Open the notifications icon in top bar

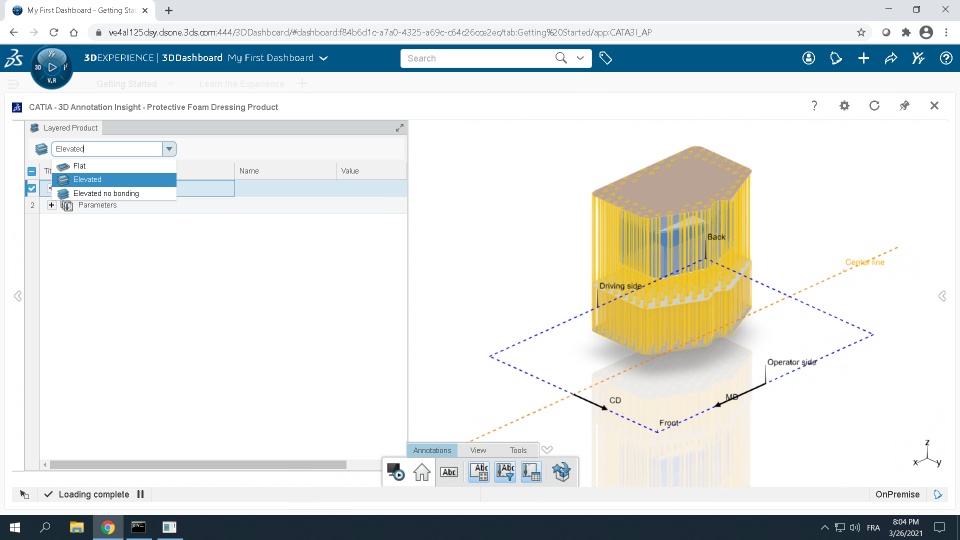click(836, 58)
